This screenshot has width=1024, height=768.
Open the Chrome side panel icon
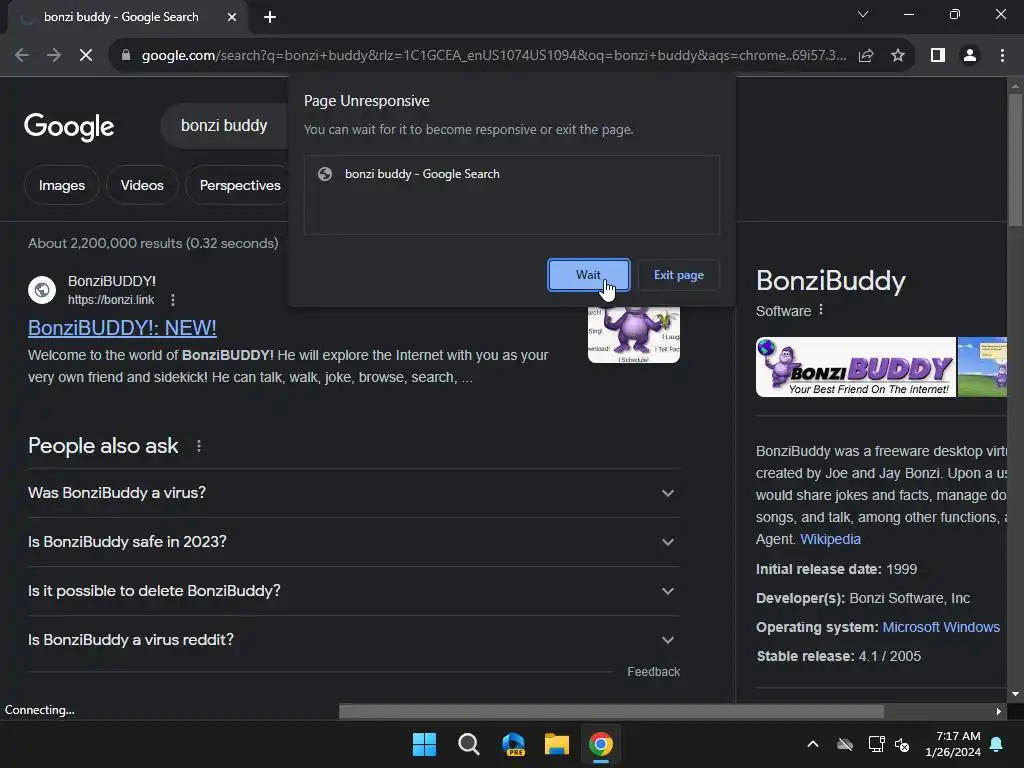[938, 56]
